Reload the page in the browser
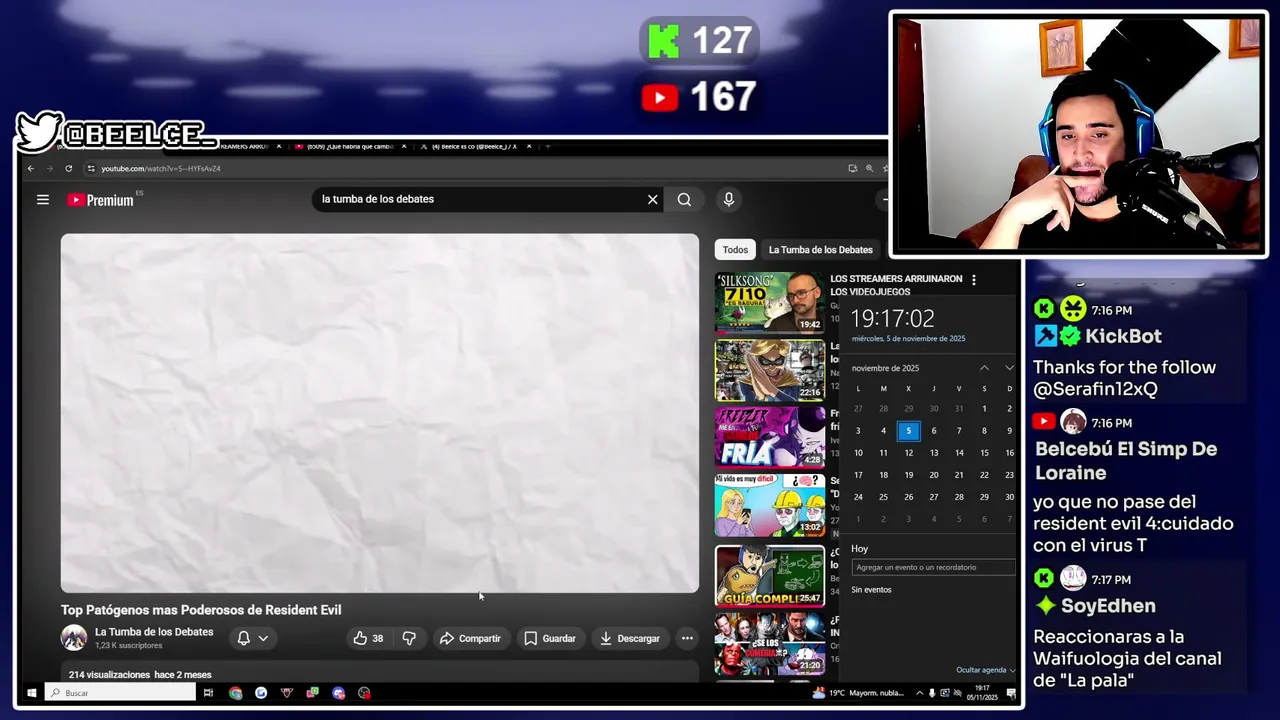The width and height of the screenshot is (1280, 720). (x=68, y=169)
